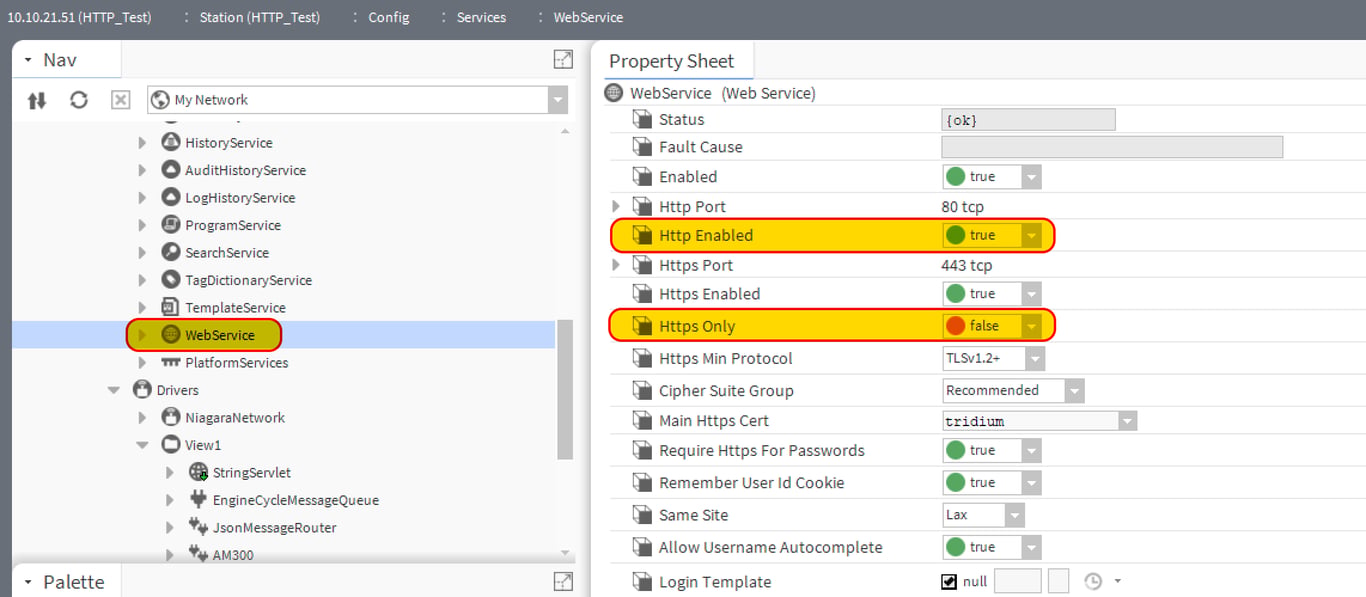The height and width of the screenshot is (597, 1366).
Task: Toggle the Login Template null checkbox
Action: (x=949, y=581)
